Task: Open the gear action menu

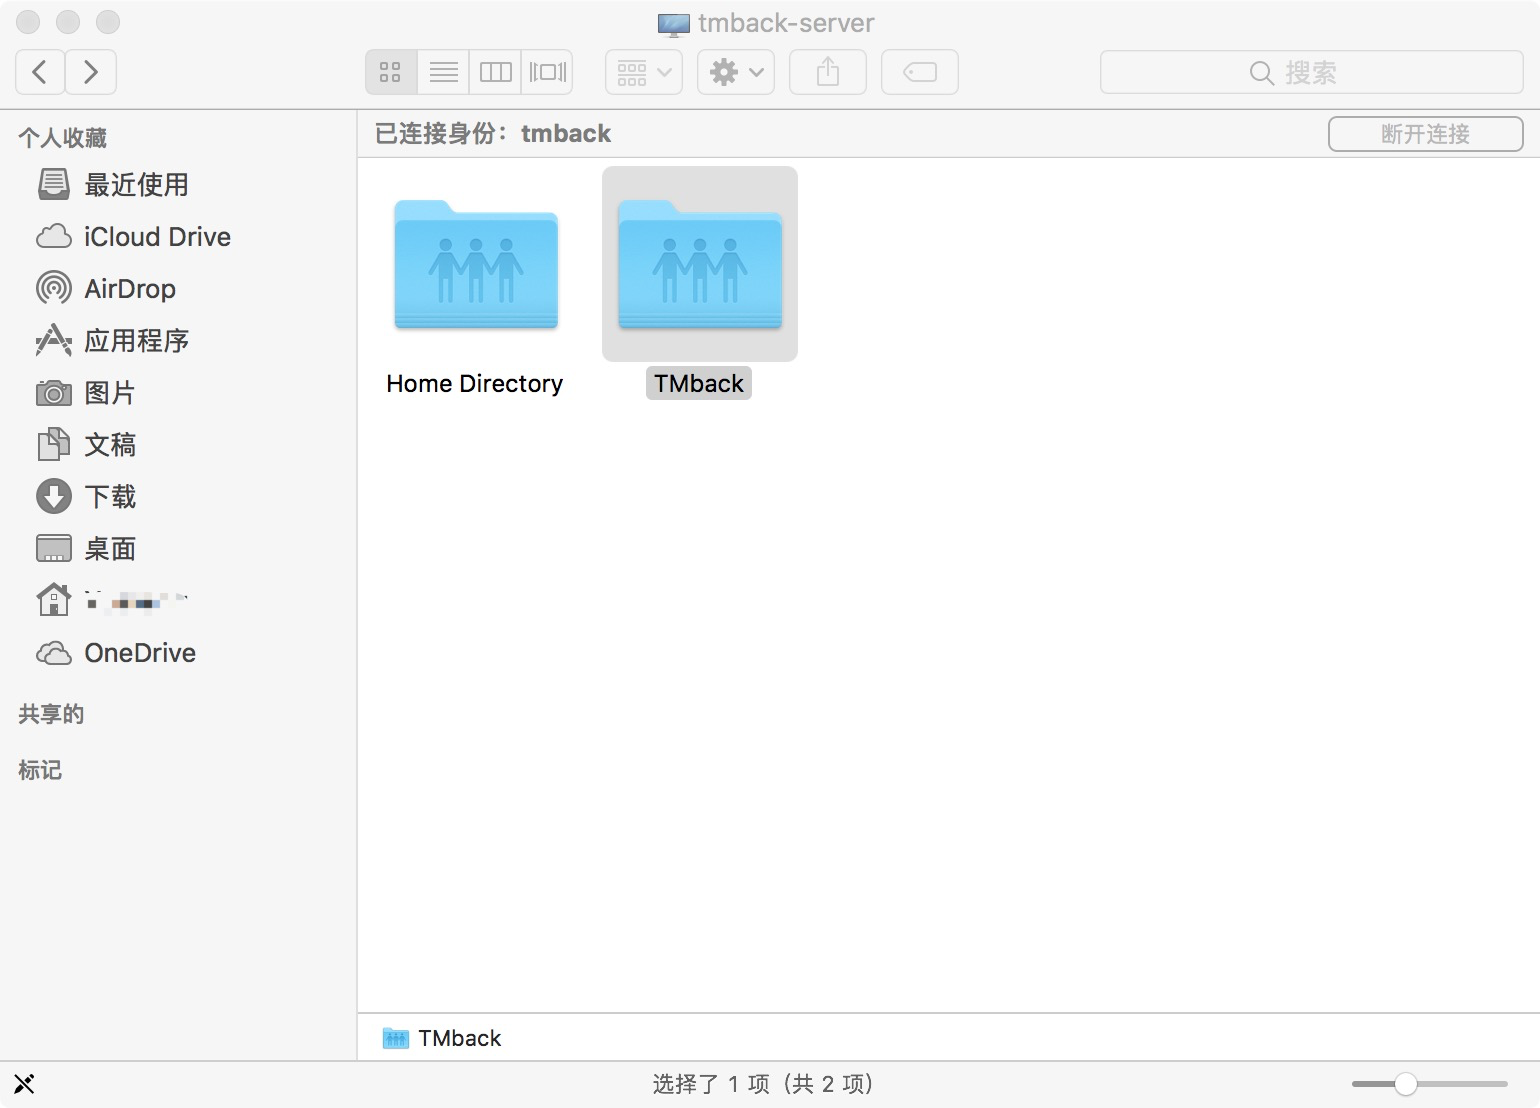Action: pyautogui.click(x=736, y=72)
